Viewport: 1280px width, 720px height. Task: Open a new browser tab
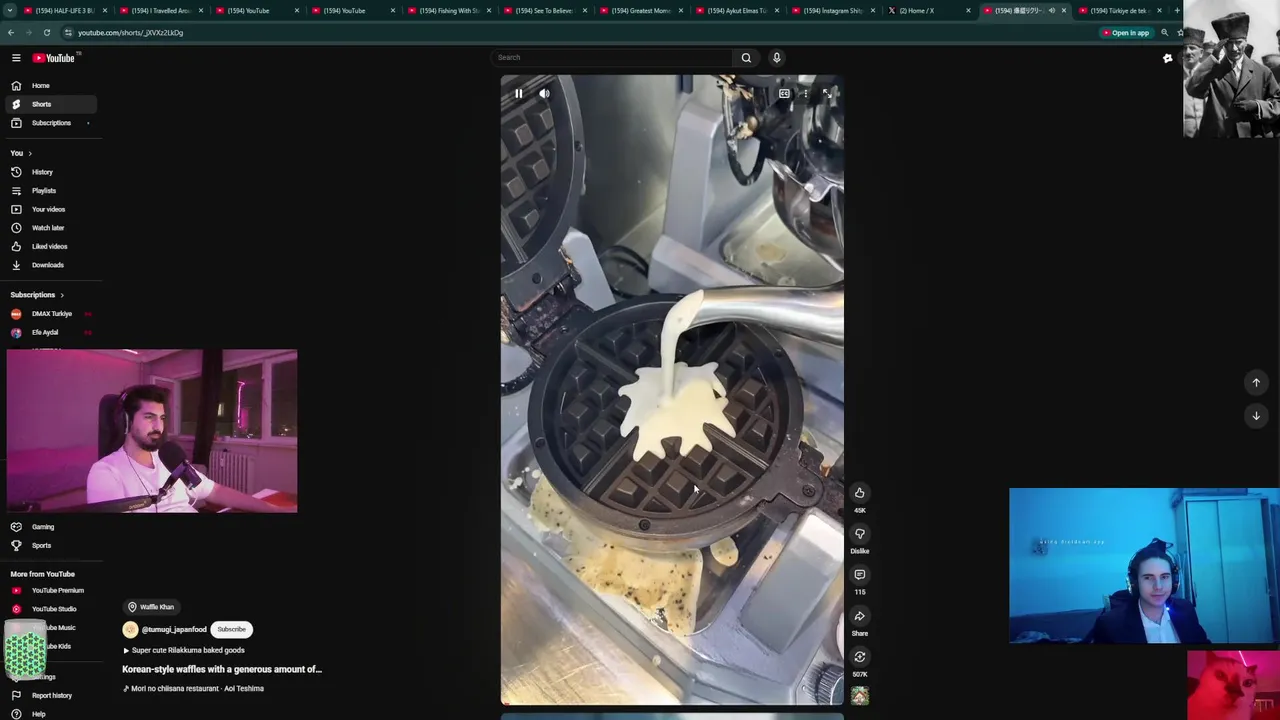[x=1176, y=11]
